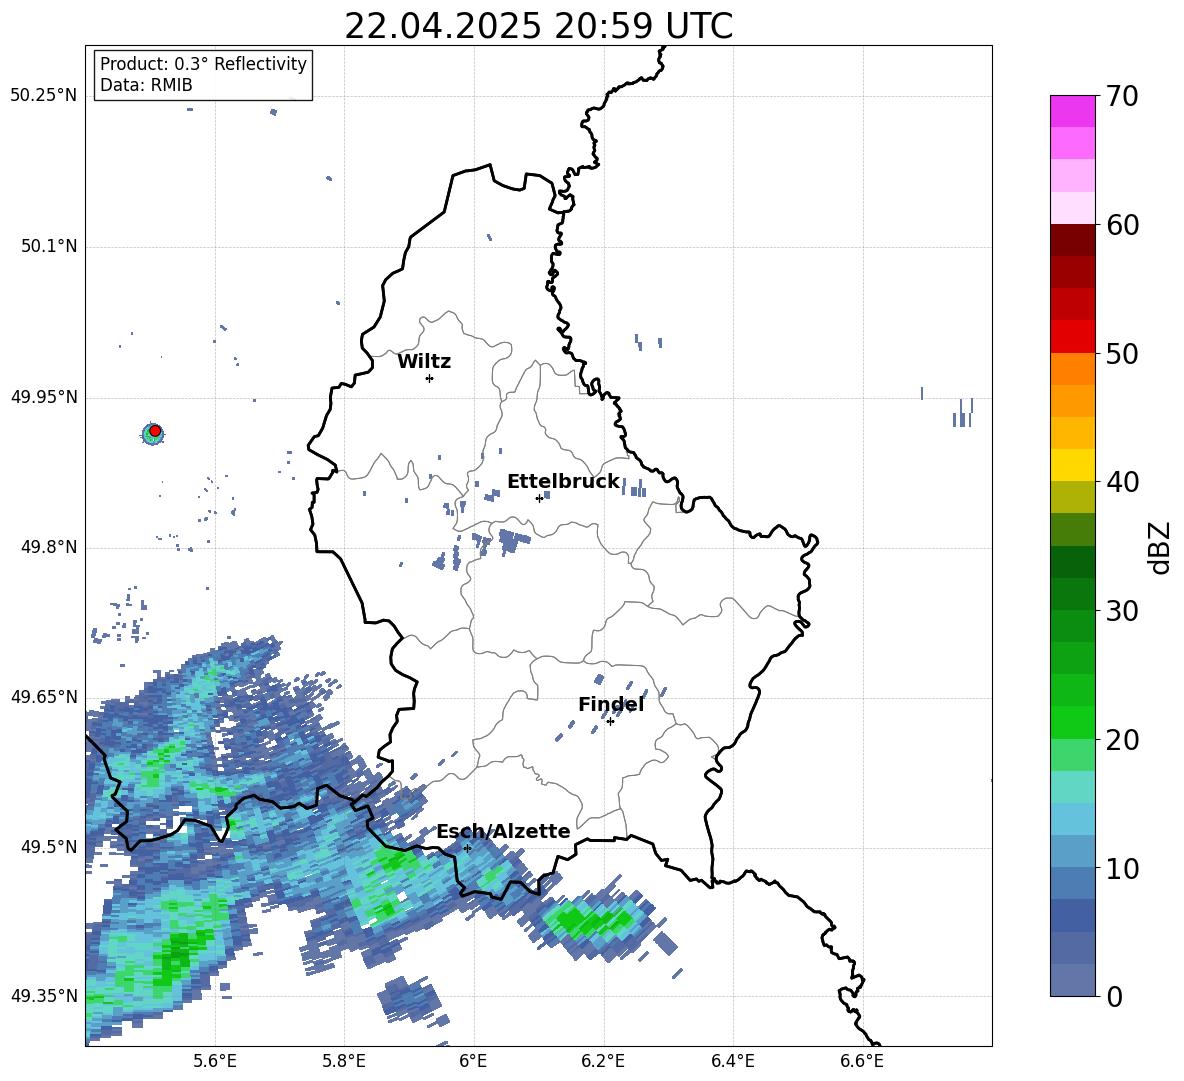The height and width of the screenshot is (1081, 1184).
Task: Click the cross marker under Ettelbruck
Action: pyautogui.click(x=539, y=498)
